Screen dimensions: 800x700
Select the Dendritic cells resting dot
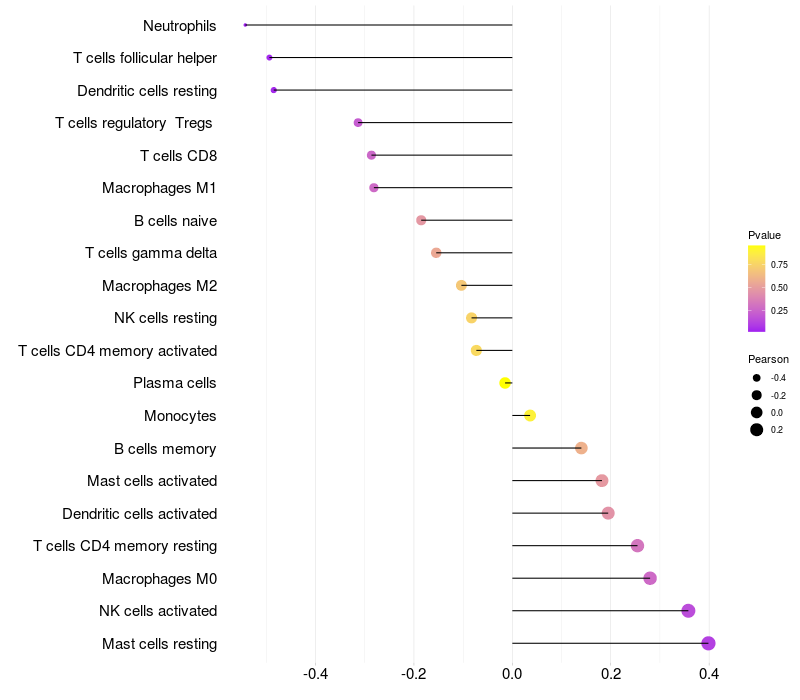pos(273,90)
